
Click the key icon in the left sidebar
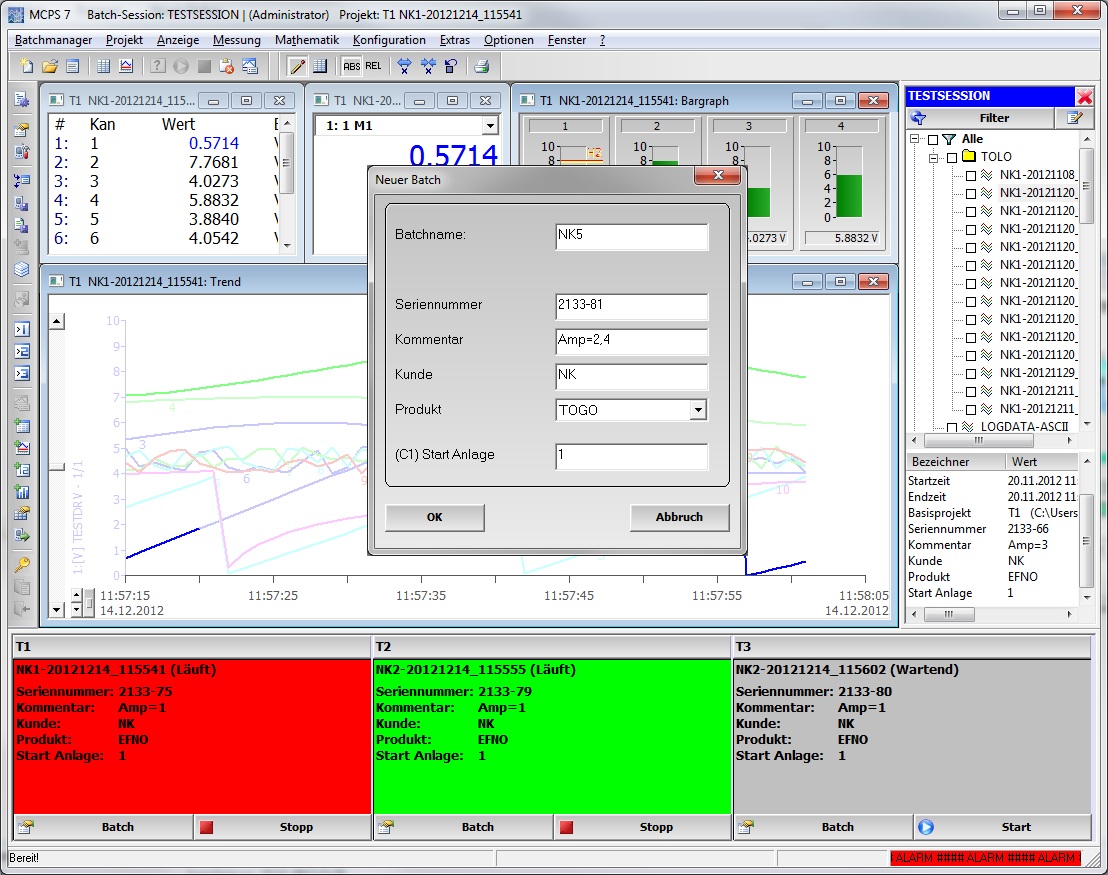point(22,563)
